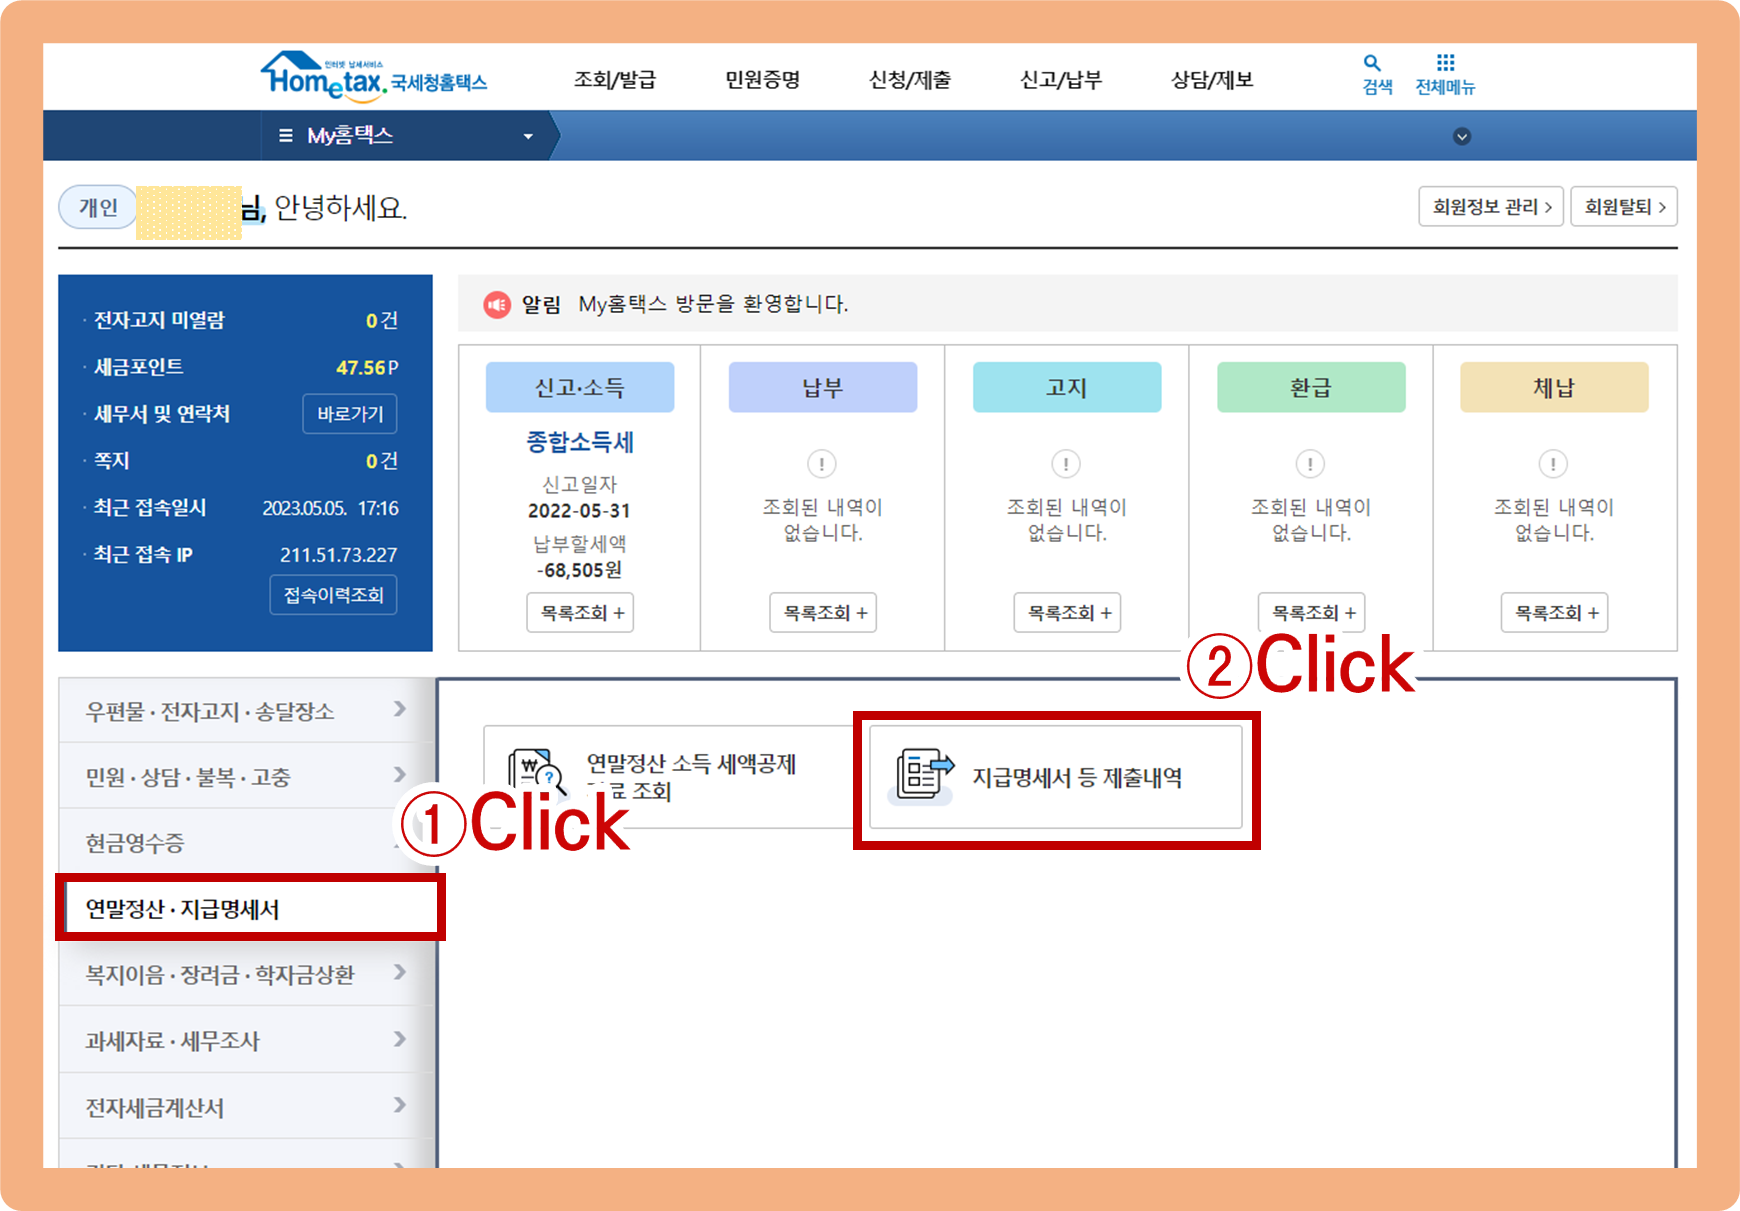Click the 알림 megaphone icon
The width and height of the screenshot is (1740, 1211).
click(x=497, y=304)
